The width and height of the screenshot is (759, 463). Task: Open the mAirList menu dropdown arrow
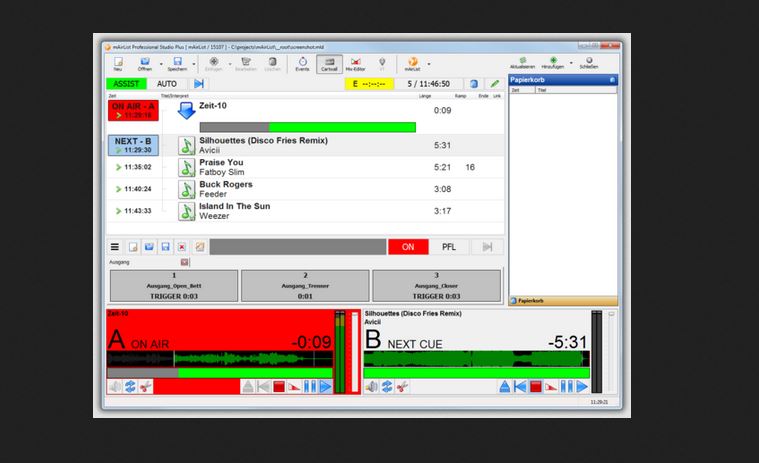coord(428,64)
